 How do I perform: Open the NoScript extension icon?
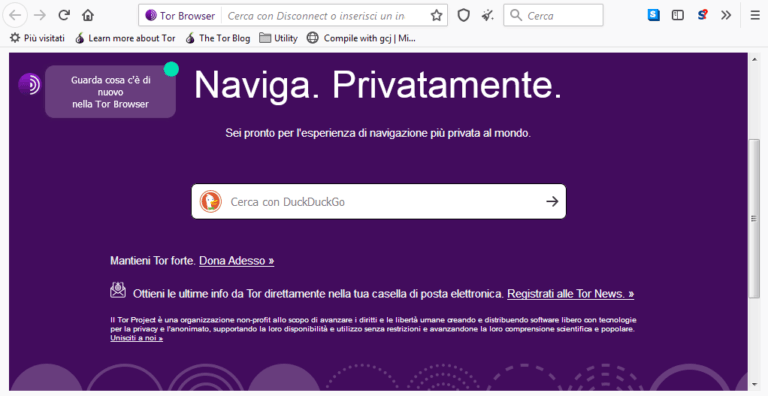702,15
